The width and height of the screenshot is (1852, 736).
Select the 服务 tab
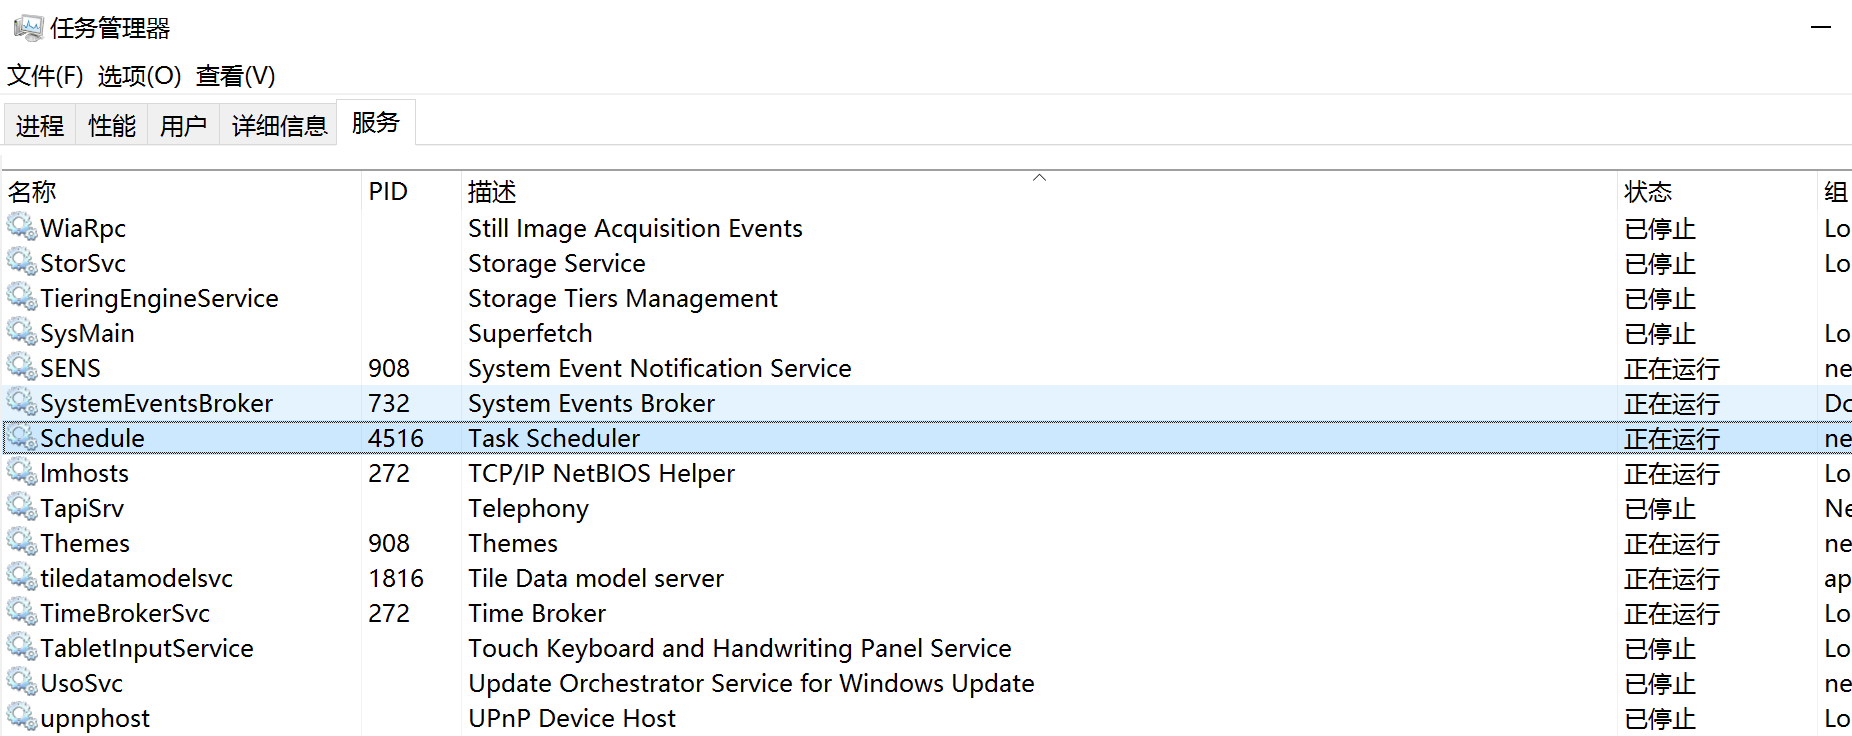coord(376,122)
